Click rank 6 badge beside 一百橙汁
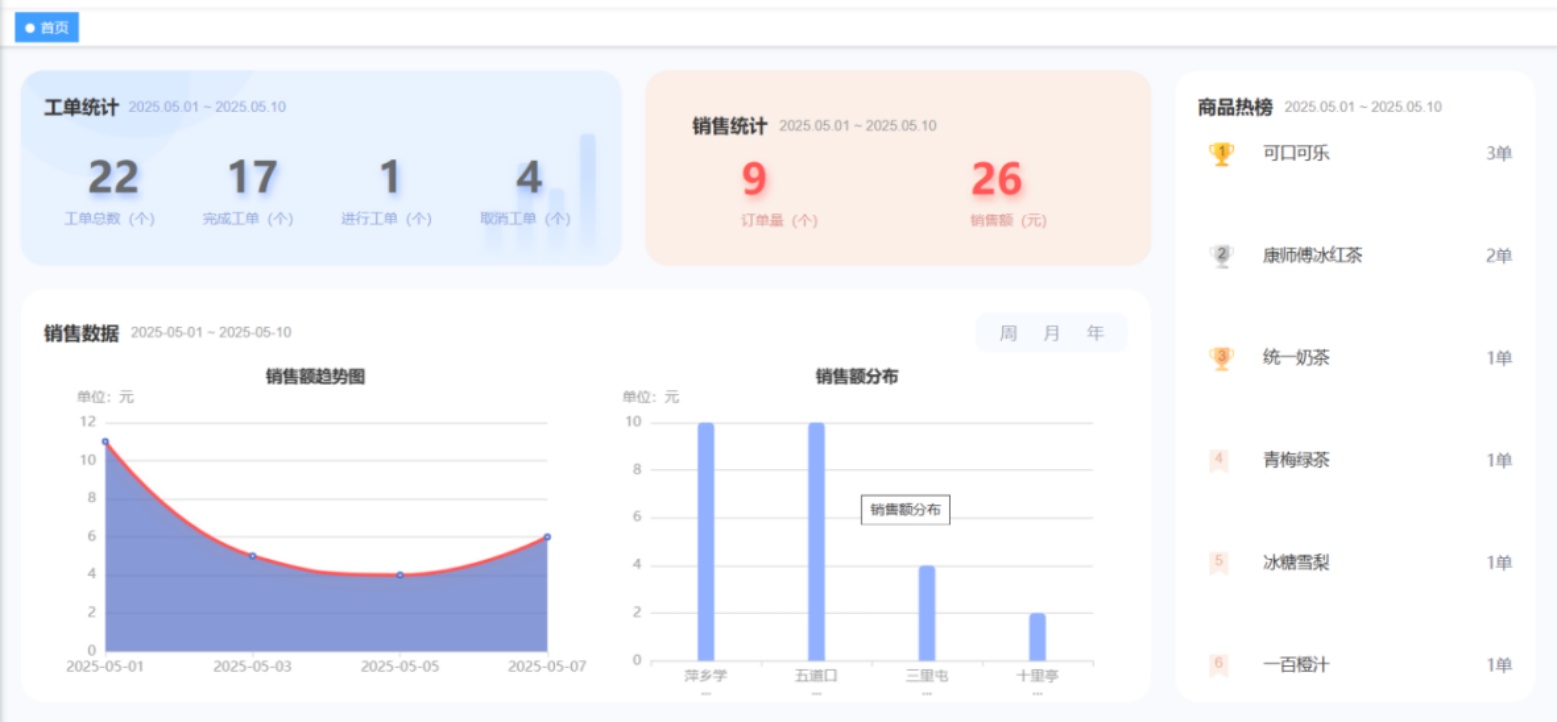Image resolution: width=1557 pixels, height=722 pixels. tap(1218, 664)
